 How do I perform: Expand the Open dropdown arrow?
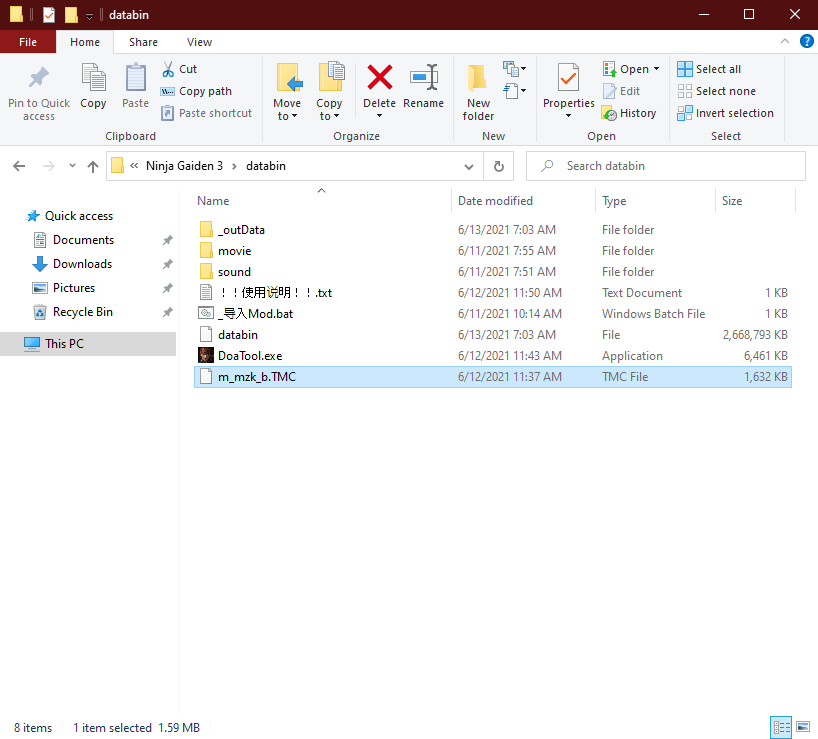pos(656,69)
